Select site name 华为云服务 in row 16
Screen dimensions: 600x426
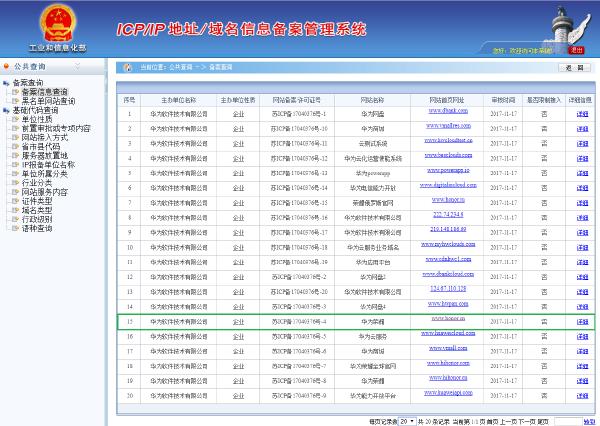[x=373, y=337]
